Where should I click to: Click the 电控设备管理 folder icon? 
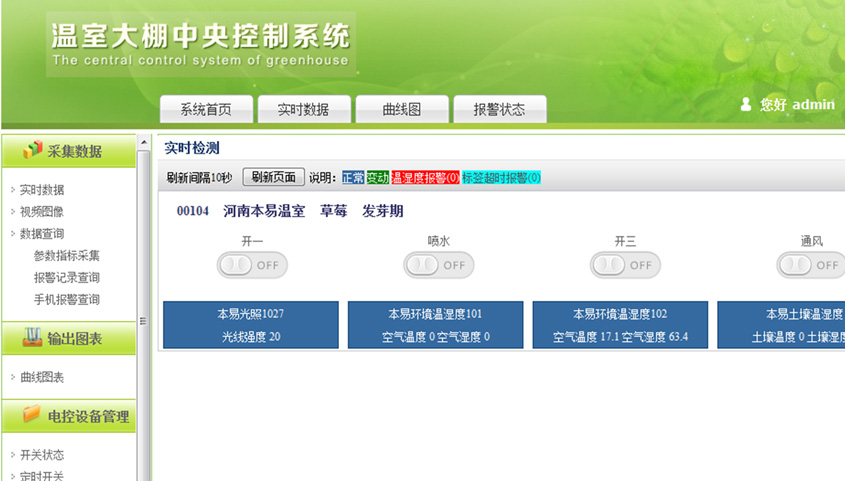[x=32, y=415]
